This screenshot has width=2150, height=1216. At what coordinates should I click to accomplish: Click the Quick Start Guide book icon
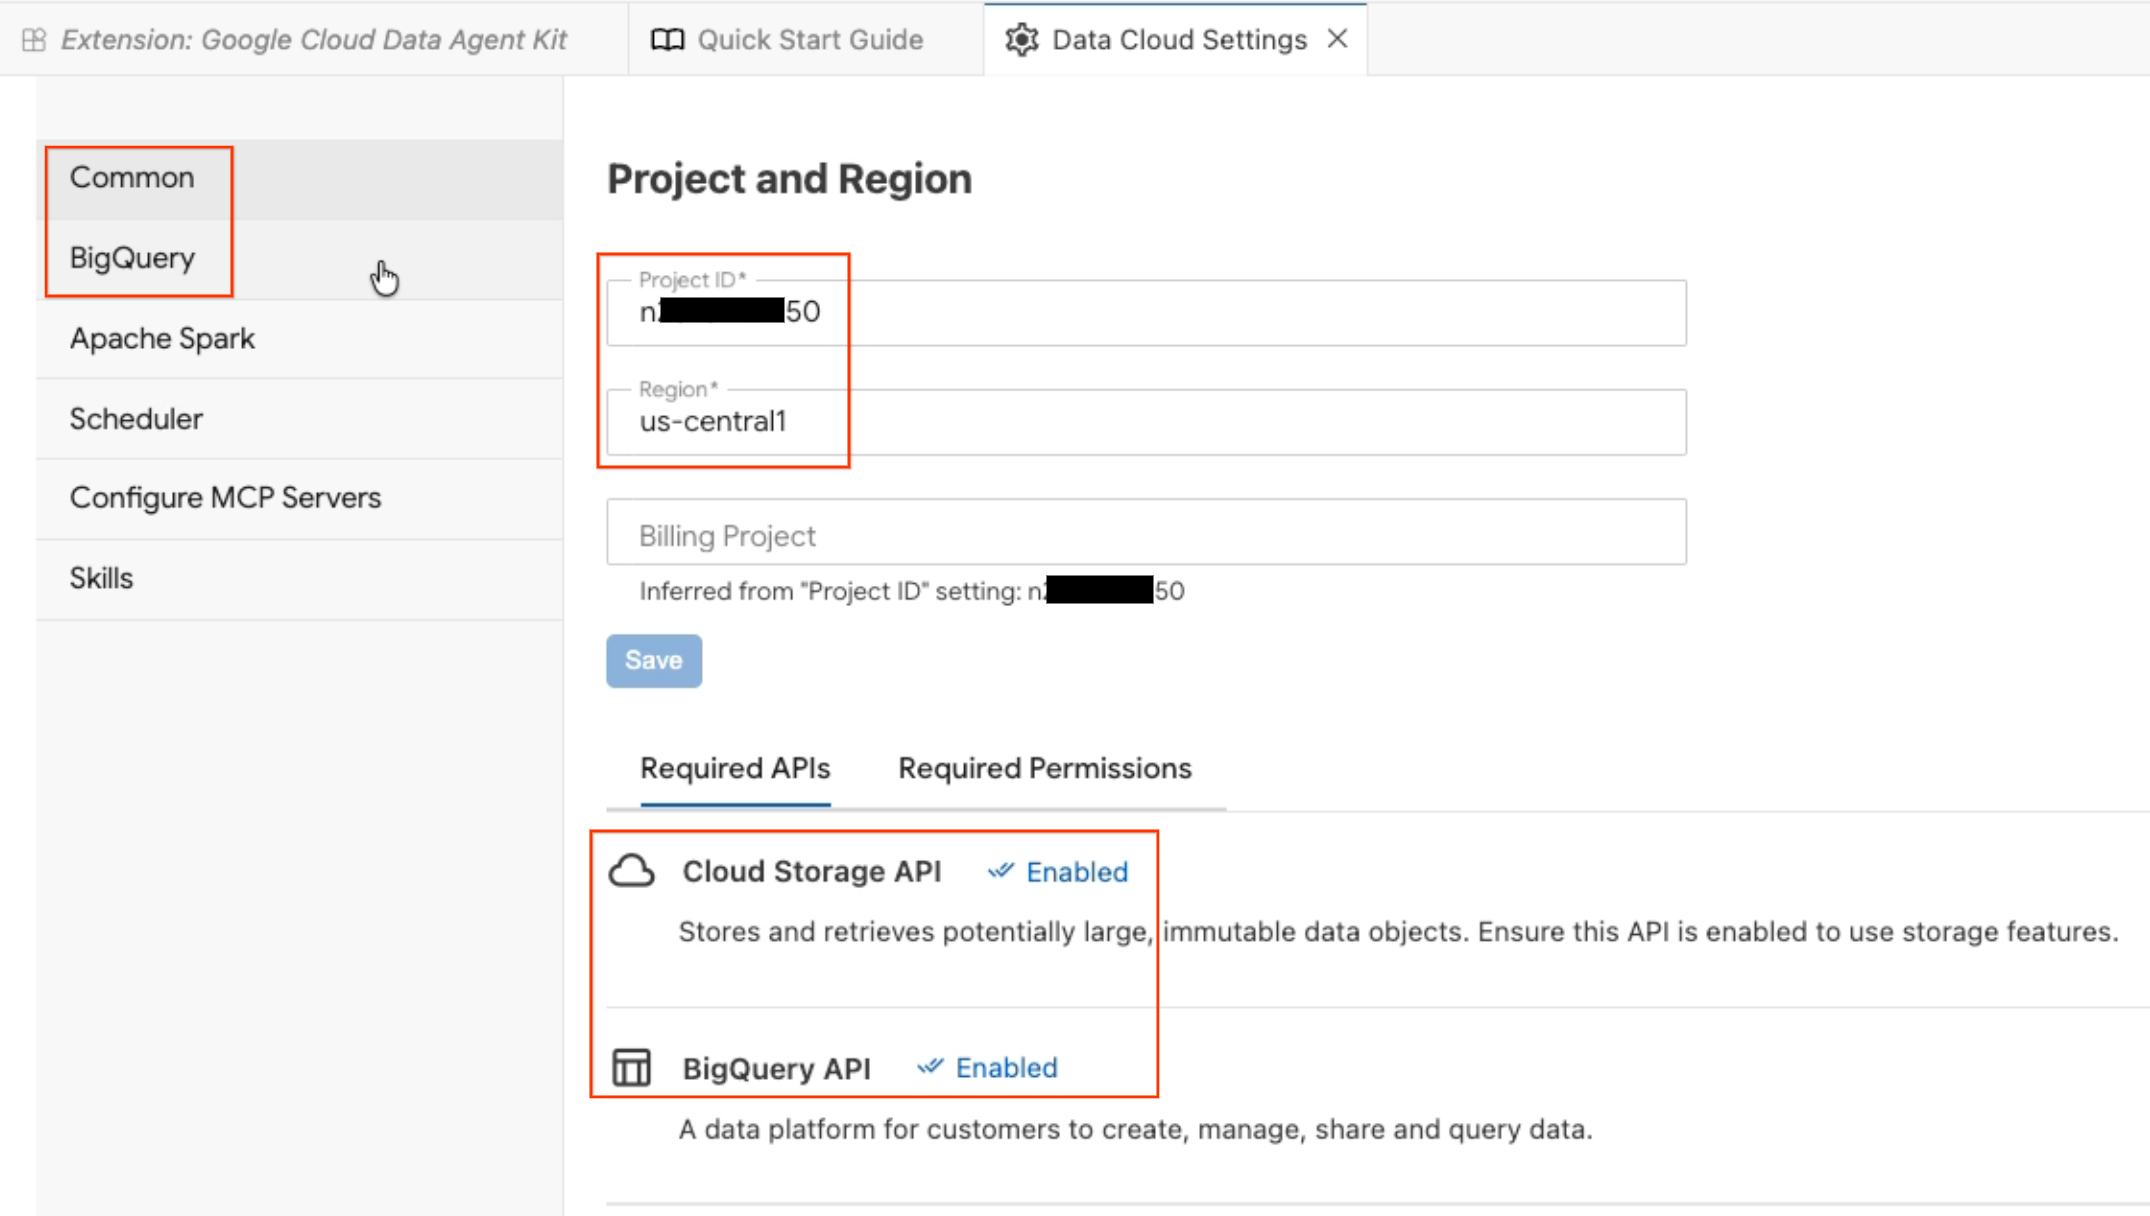pos(667,40)
